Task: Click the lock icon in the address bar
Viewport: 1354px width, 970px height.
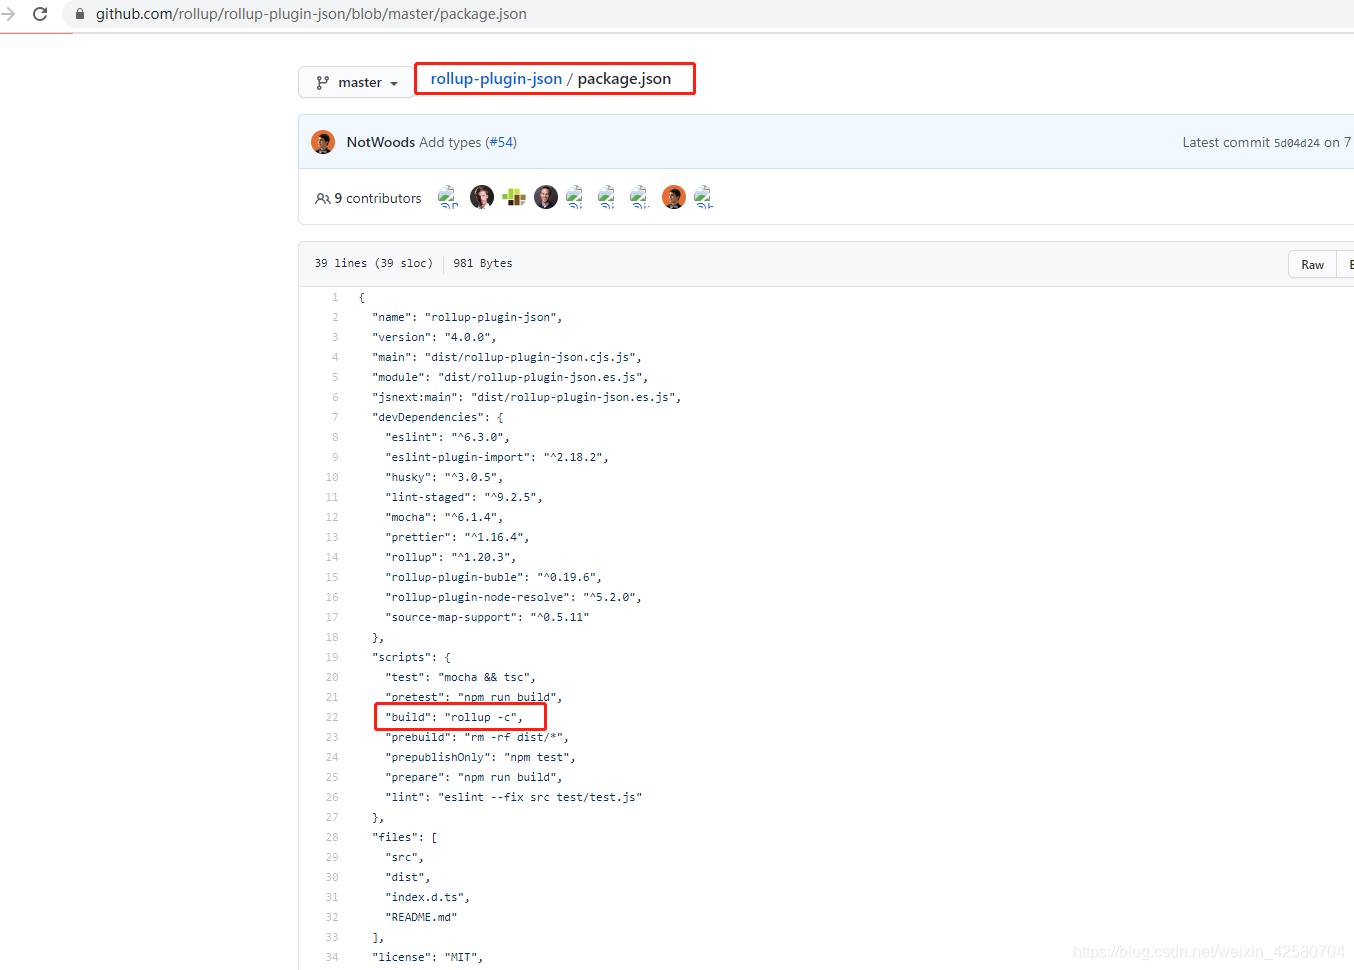Action: [80, 14]
